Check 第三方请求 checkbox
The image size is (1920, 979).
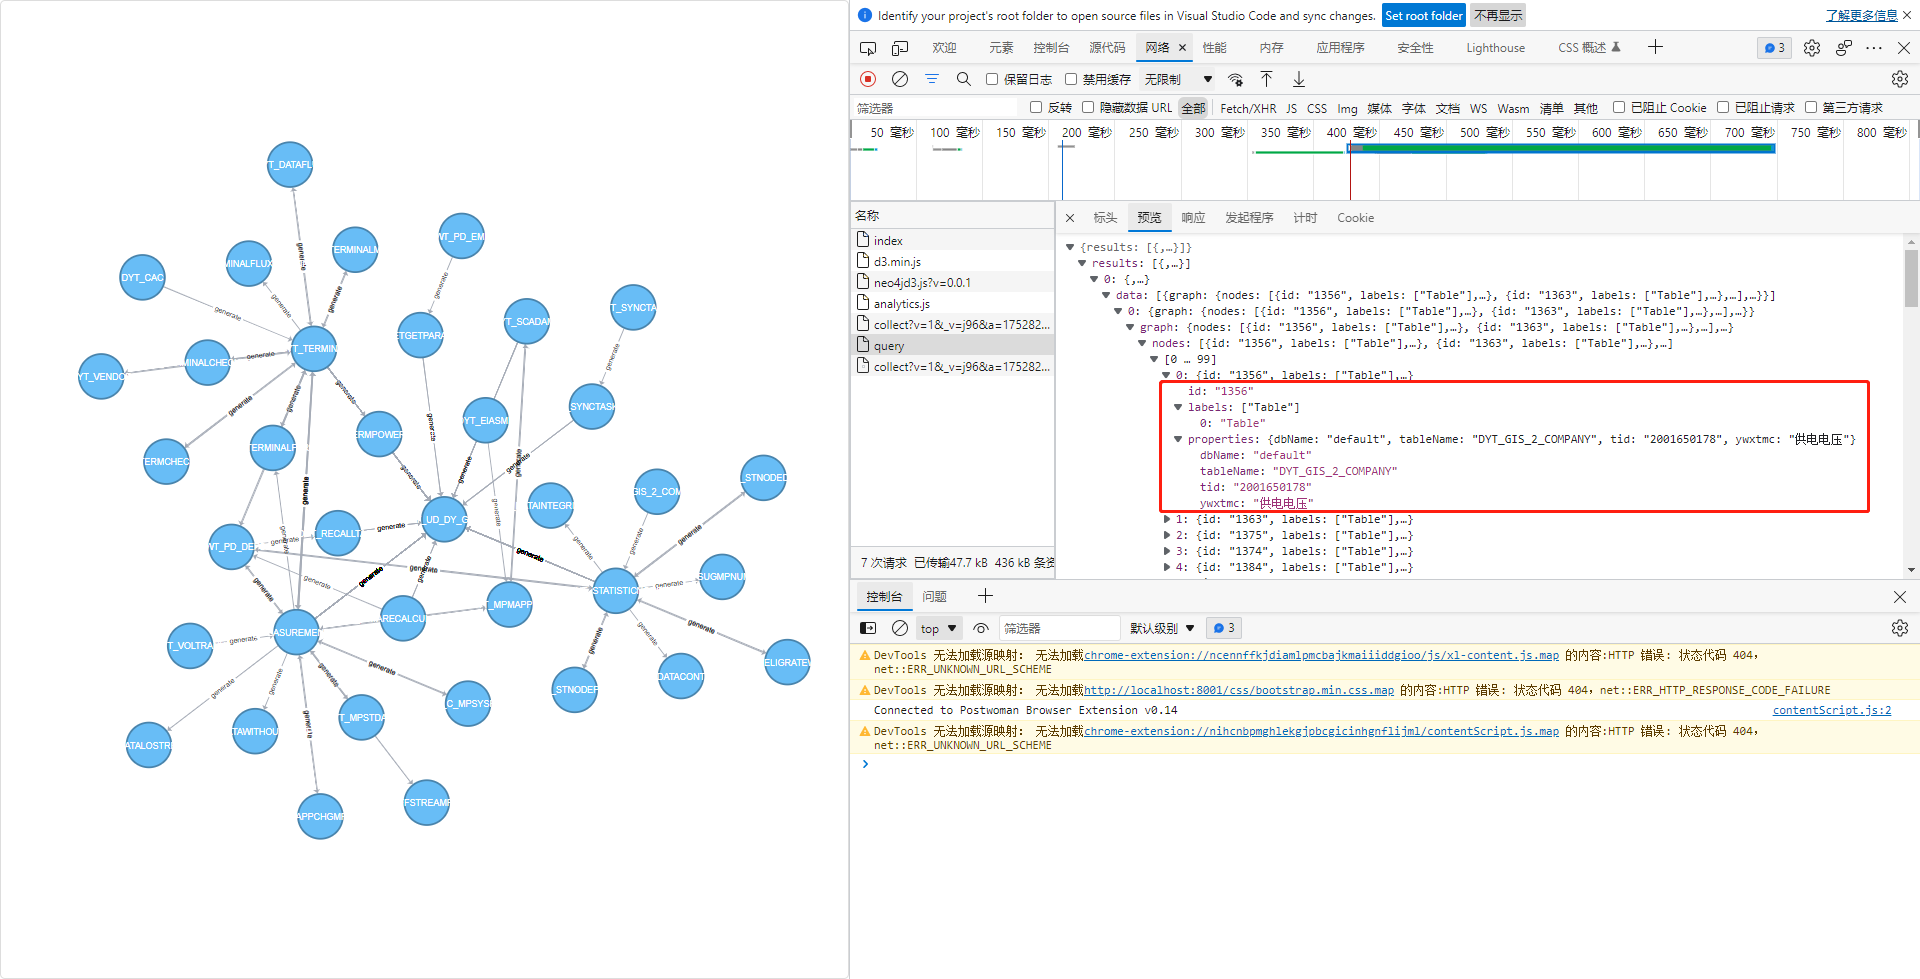[1811, 107]
